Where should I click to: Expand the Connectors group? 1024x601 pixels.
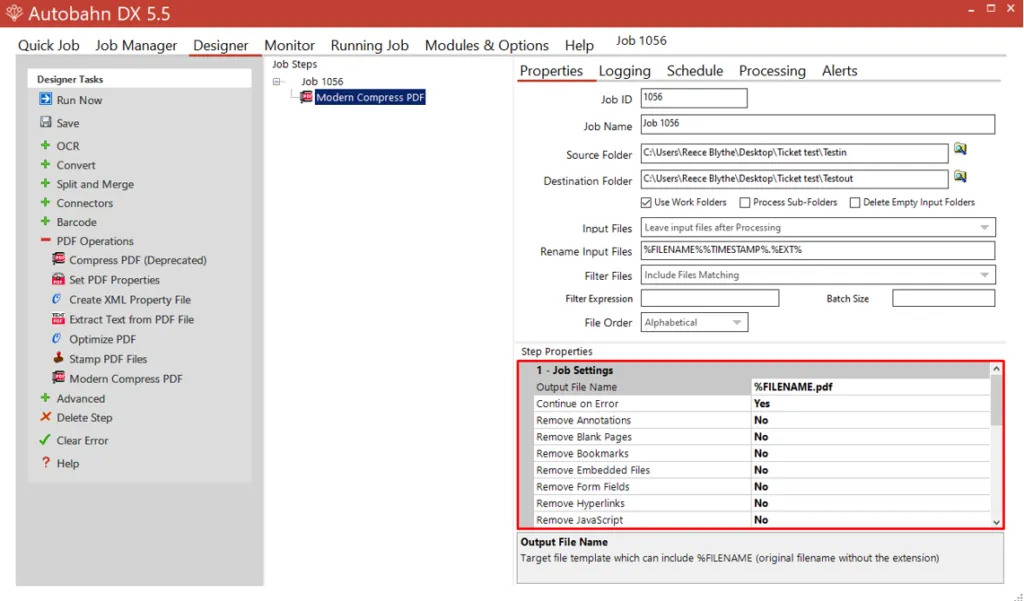pyautogui.click(x=45, y=203)
